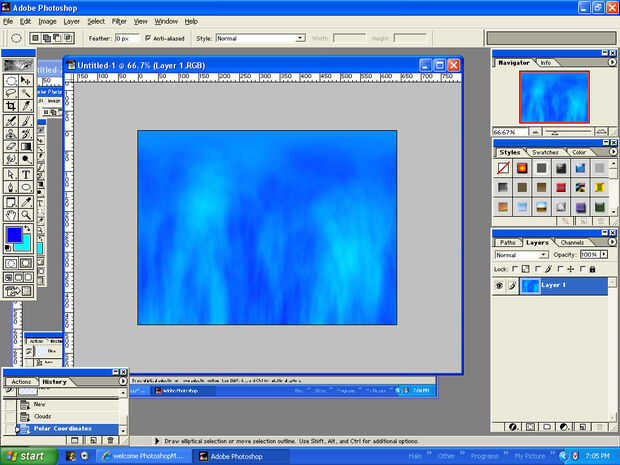Switch to Quick Mask mode
This screenshot has width=620, height=465.
tap(26, 263)
